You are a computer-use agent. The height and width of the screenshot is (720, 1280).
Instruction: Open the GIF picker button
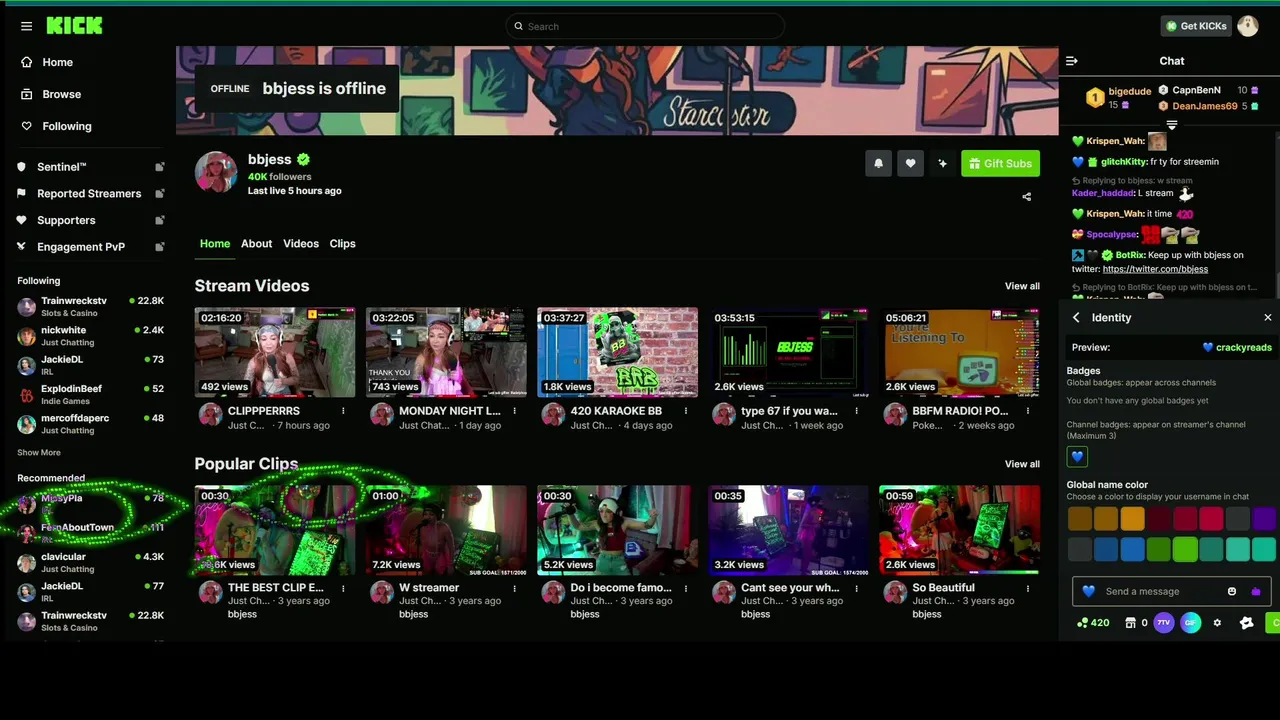click(x=1190, y=622)
